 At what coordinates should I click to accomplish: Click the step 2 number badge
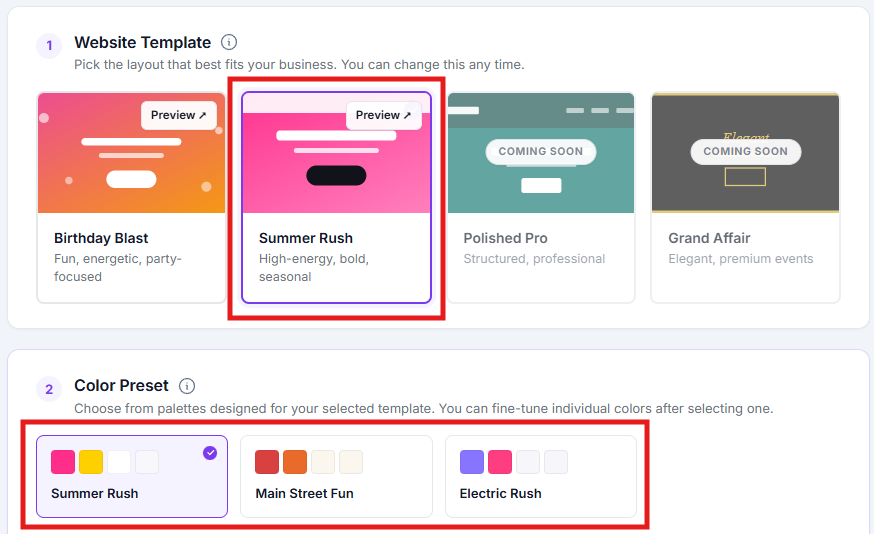point(49,389)
